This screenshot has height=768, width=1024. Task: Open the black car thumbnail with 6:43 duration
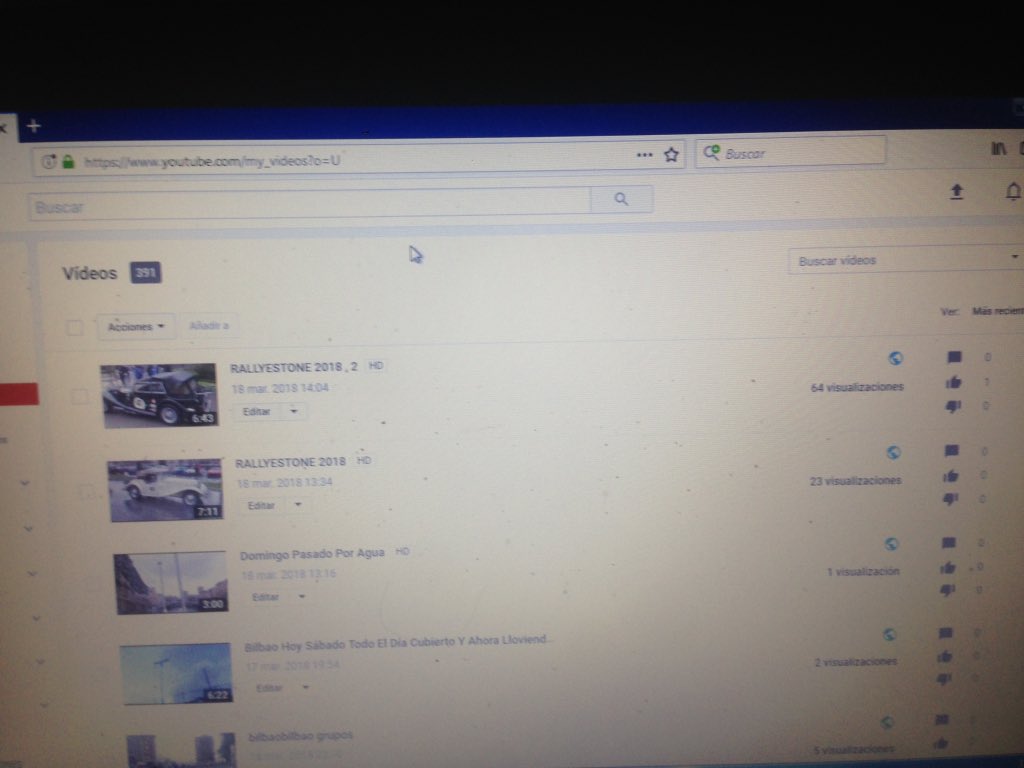pos(159,396)
